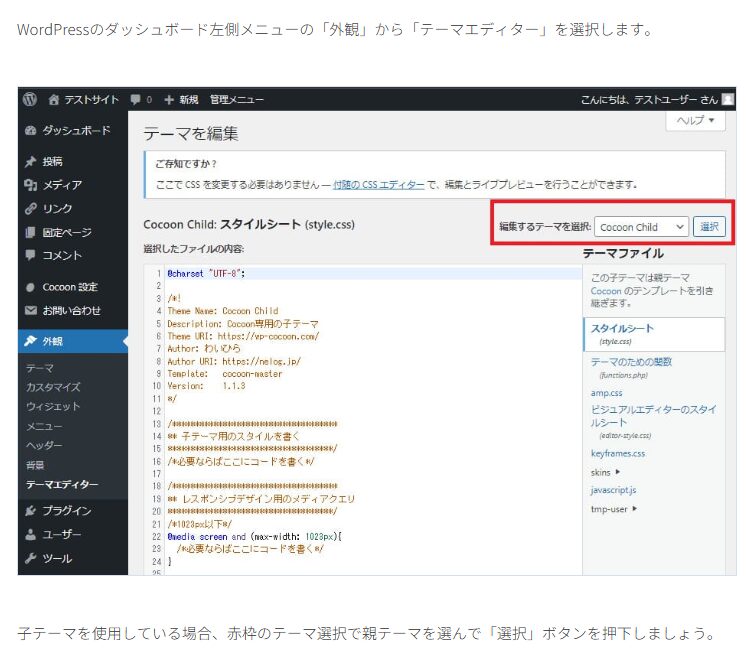
Task: Open the 固定ページ sidebar item
Action: pos(66,233)
